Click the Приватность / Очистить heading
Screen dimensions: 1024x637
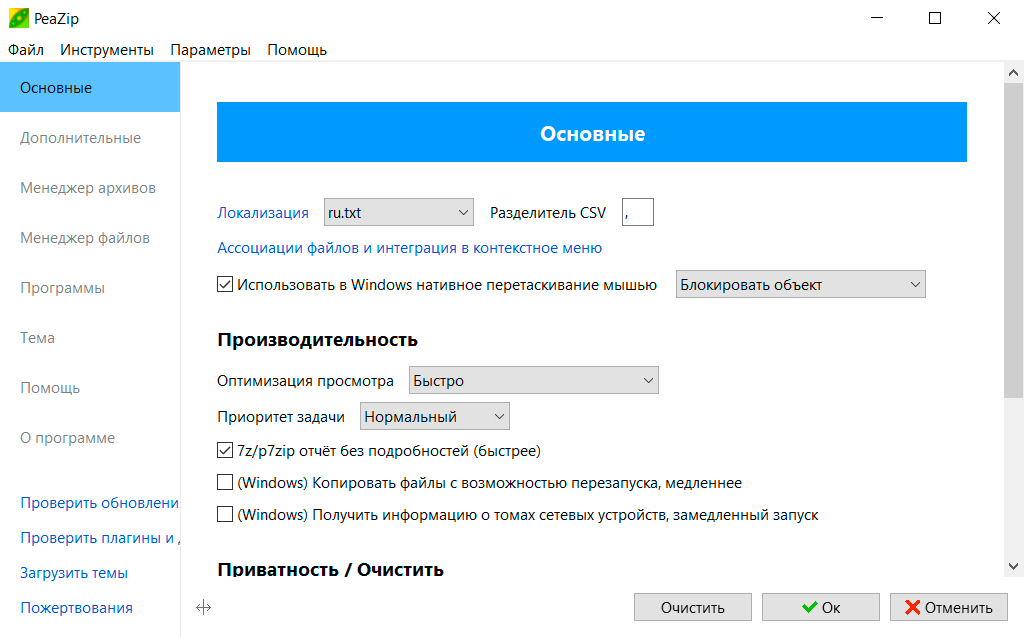[x=330, y=569]
